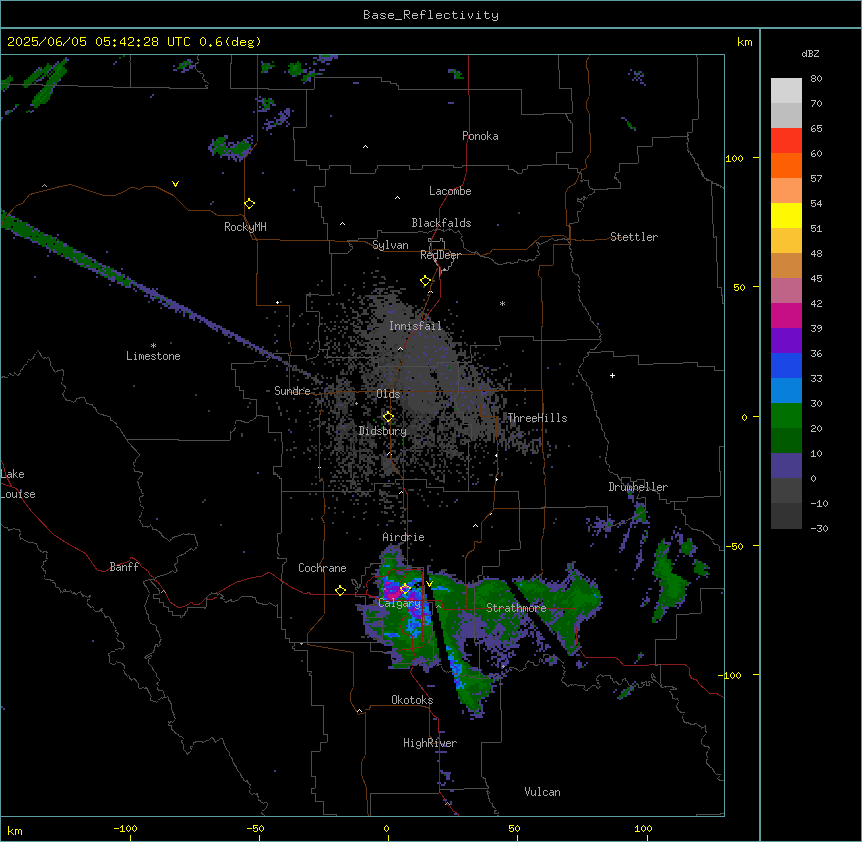Click the dBZ legend heading

(810, 53)
